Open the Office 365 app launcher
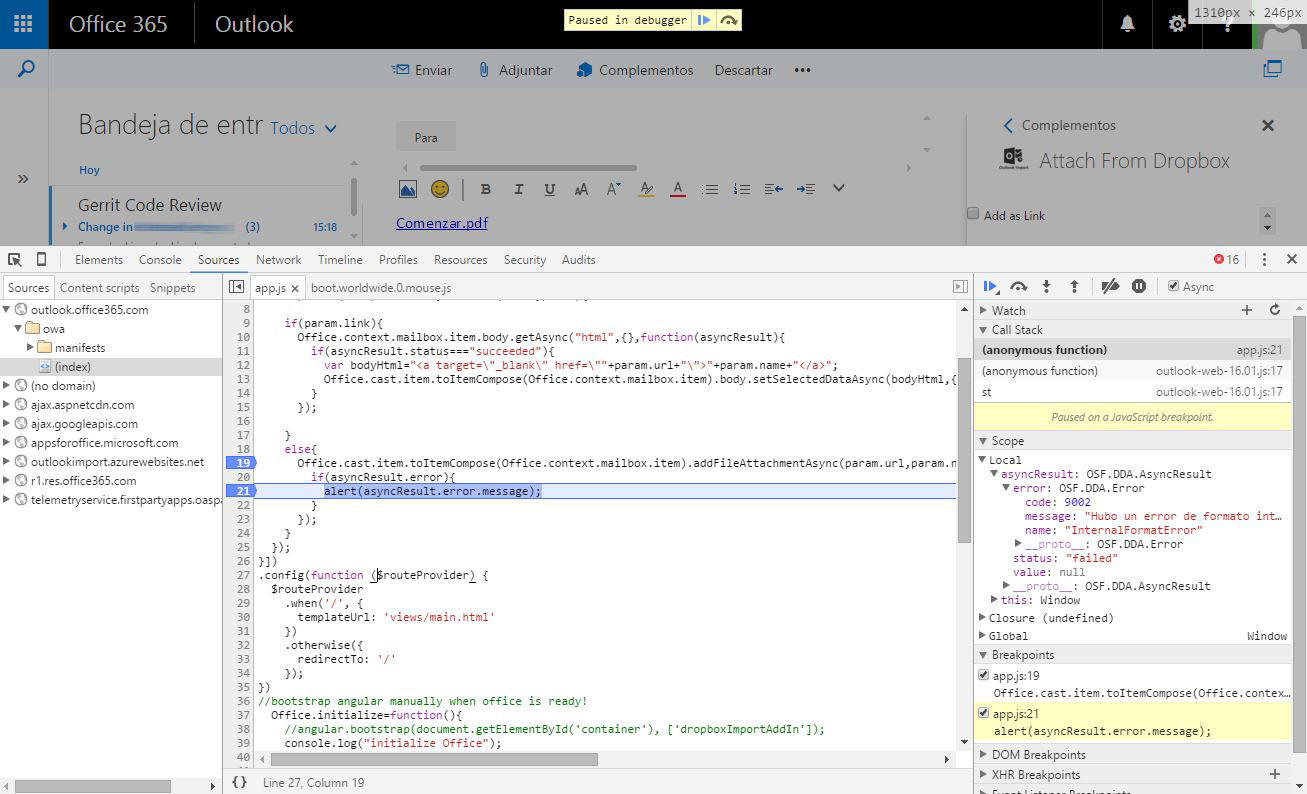Image resolution: width=1307 pixels, height=794 pixels. pos(24,24)
